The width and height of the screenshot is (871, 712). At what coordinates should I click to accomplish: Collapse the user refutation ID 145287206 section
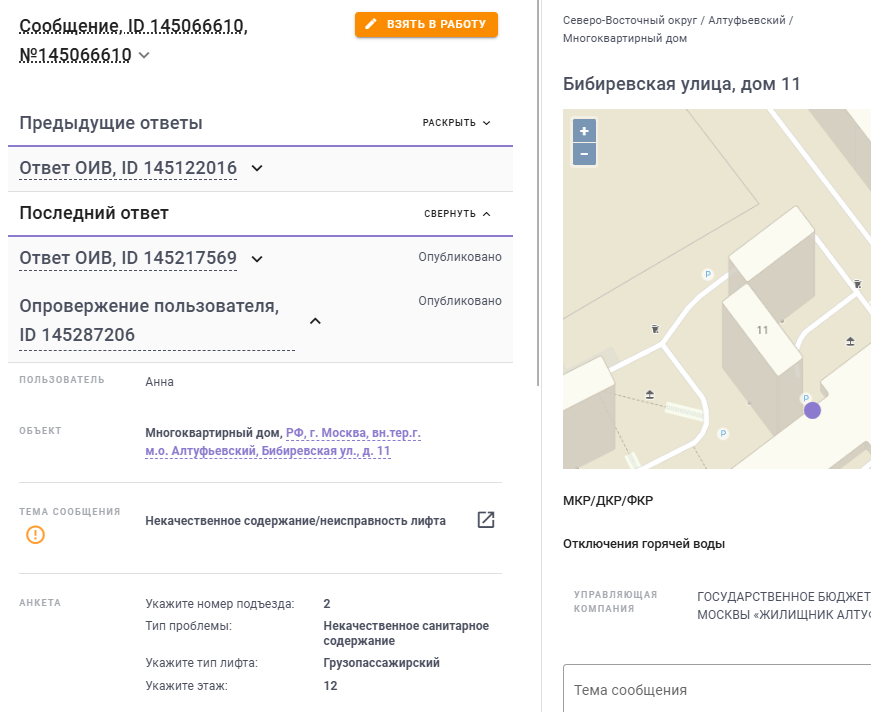click(x=315, y=321)
